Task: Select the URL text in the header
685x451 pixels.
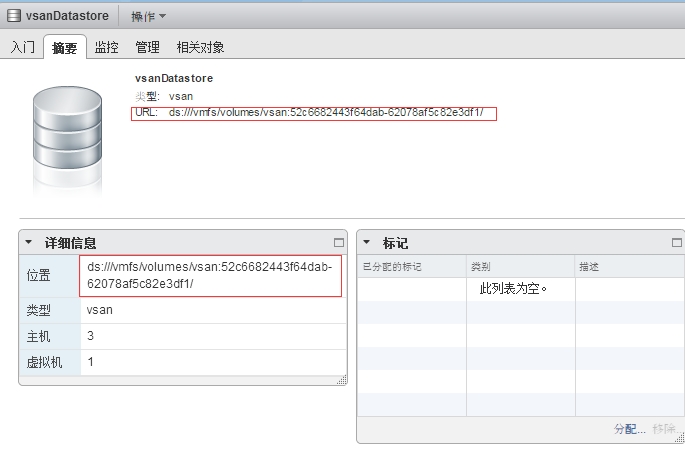Action: (x=326, y=113)
